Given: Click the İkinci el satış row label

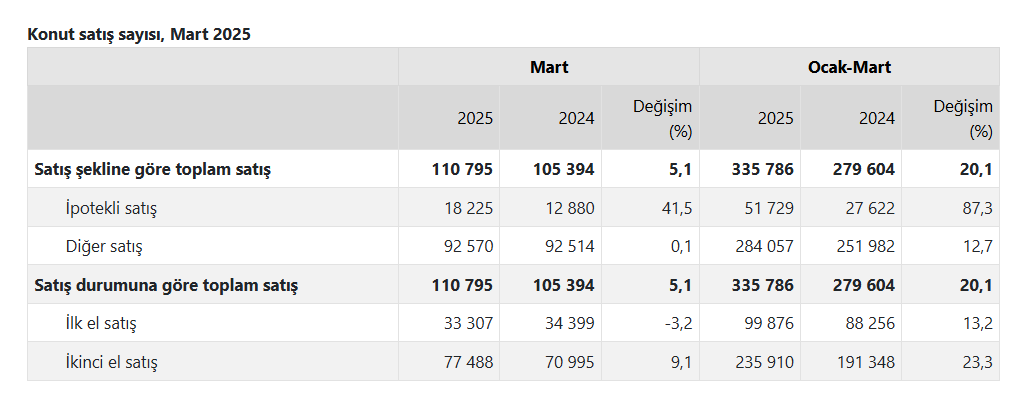Looking at the screenshot, I should pyautogui.click(x=111, y=361).
